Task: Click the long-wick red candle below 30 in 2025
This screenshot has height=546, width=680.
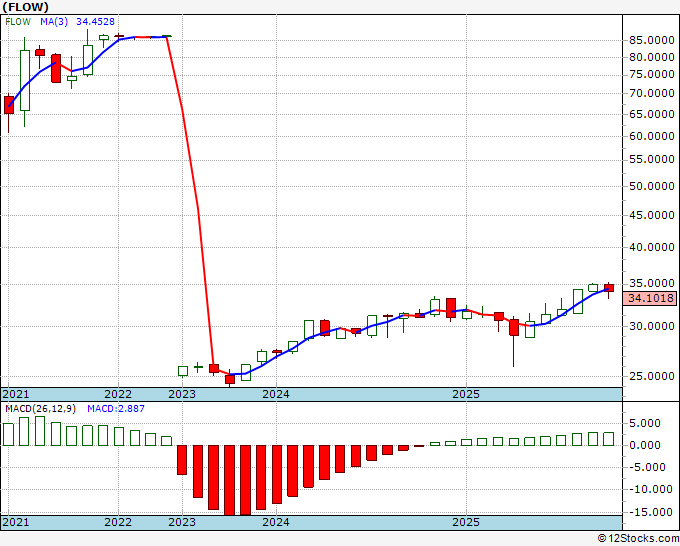Action: pyautogui.click(x=514, y=327)
